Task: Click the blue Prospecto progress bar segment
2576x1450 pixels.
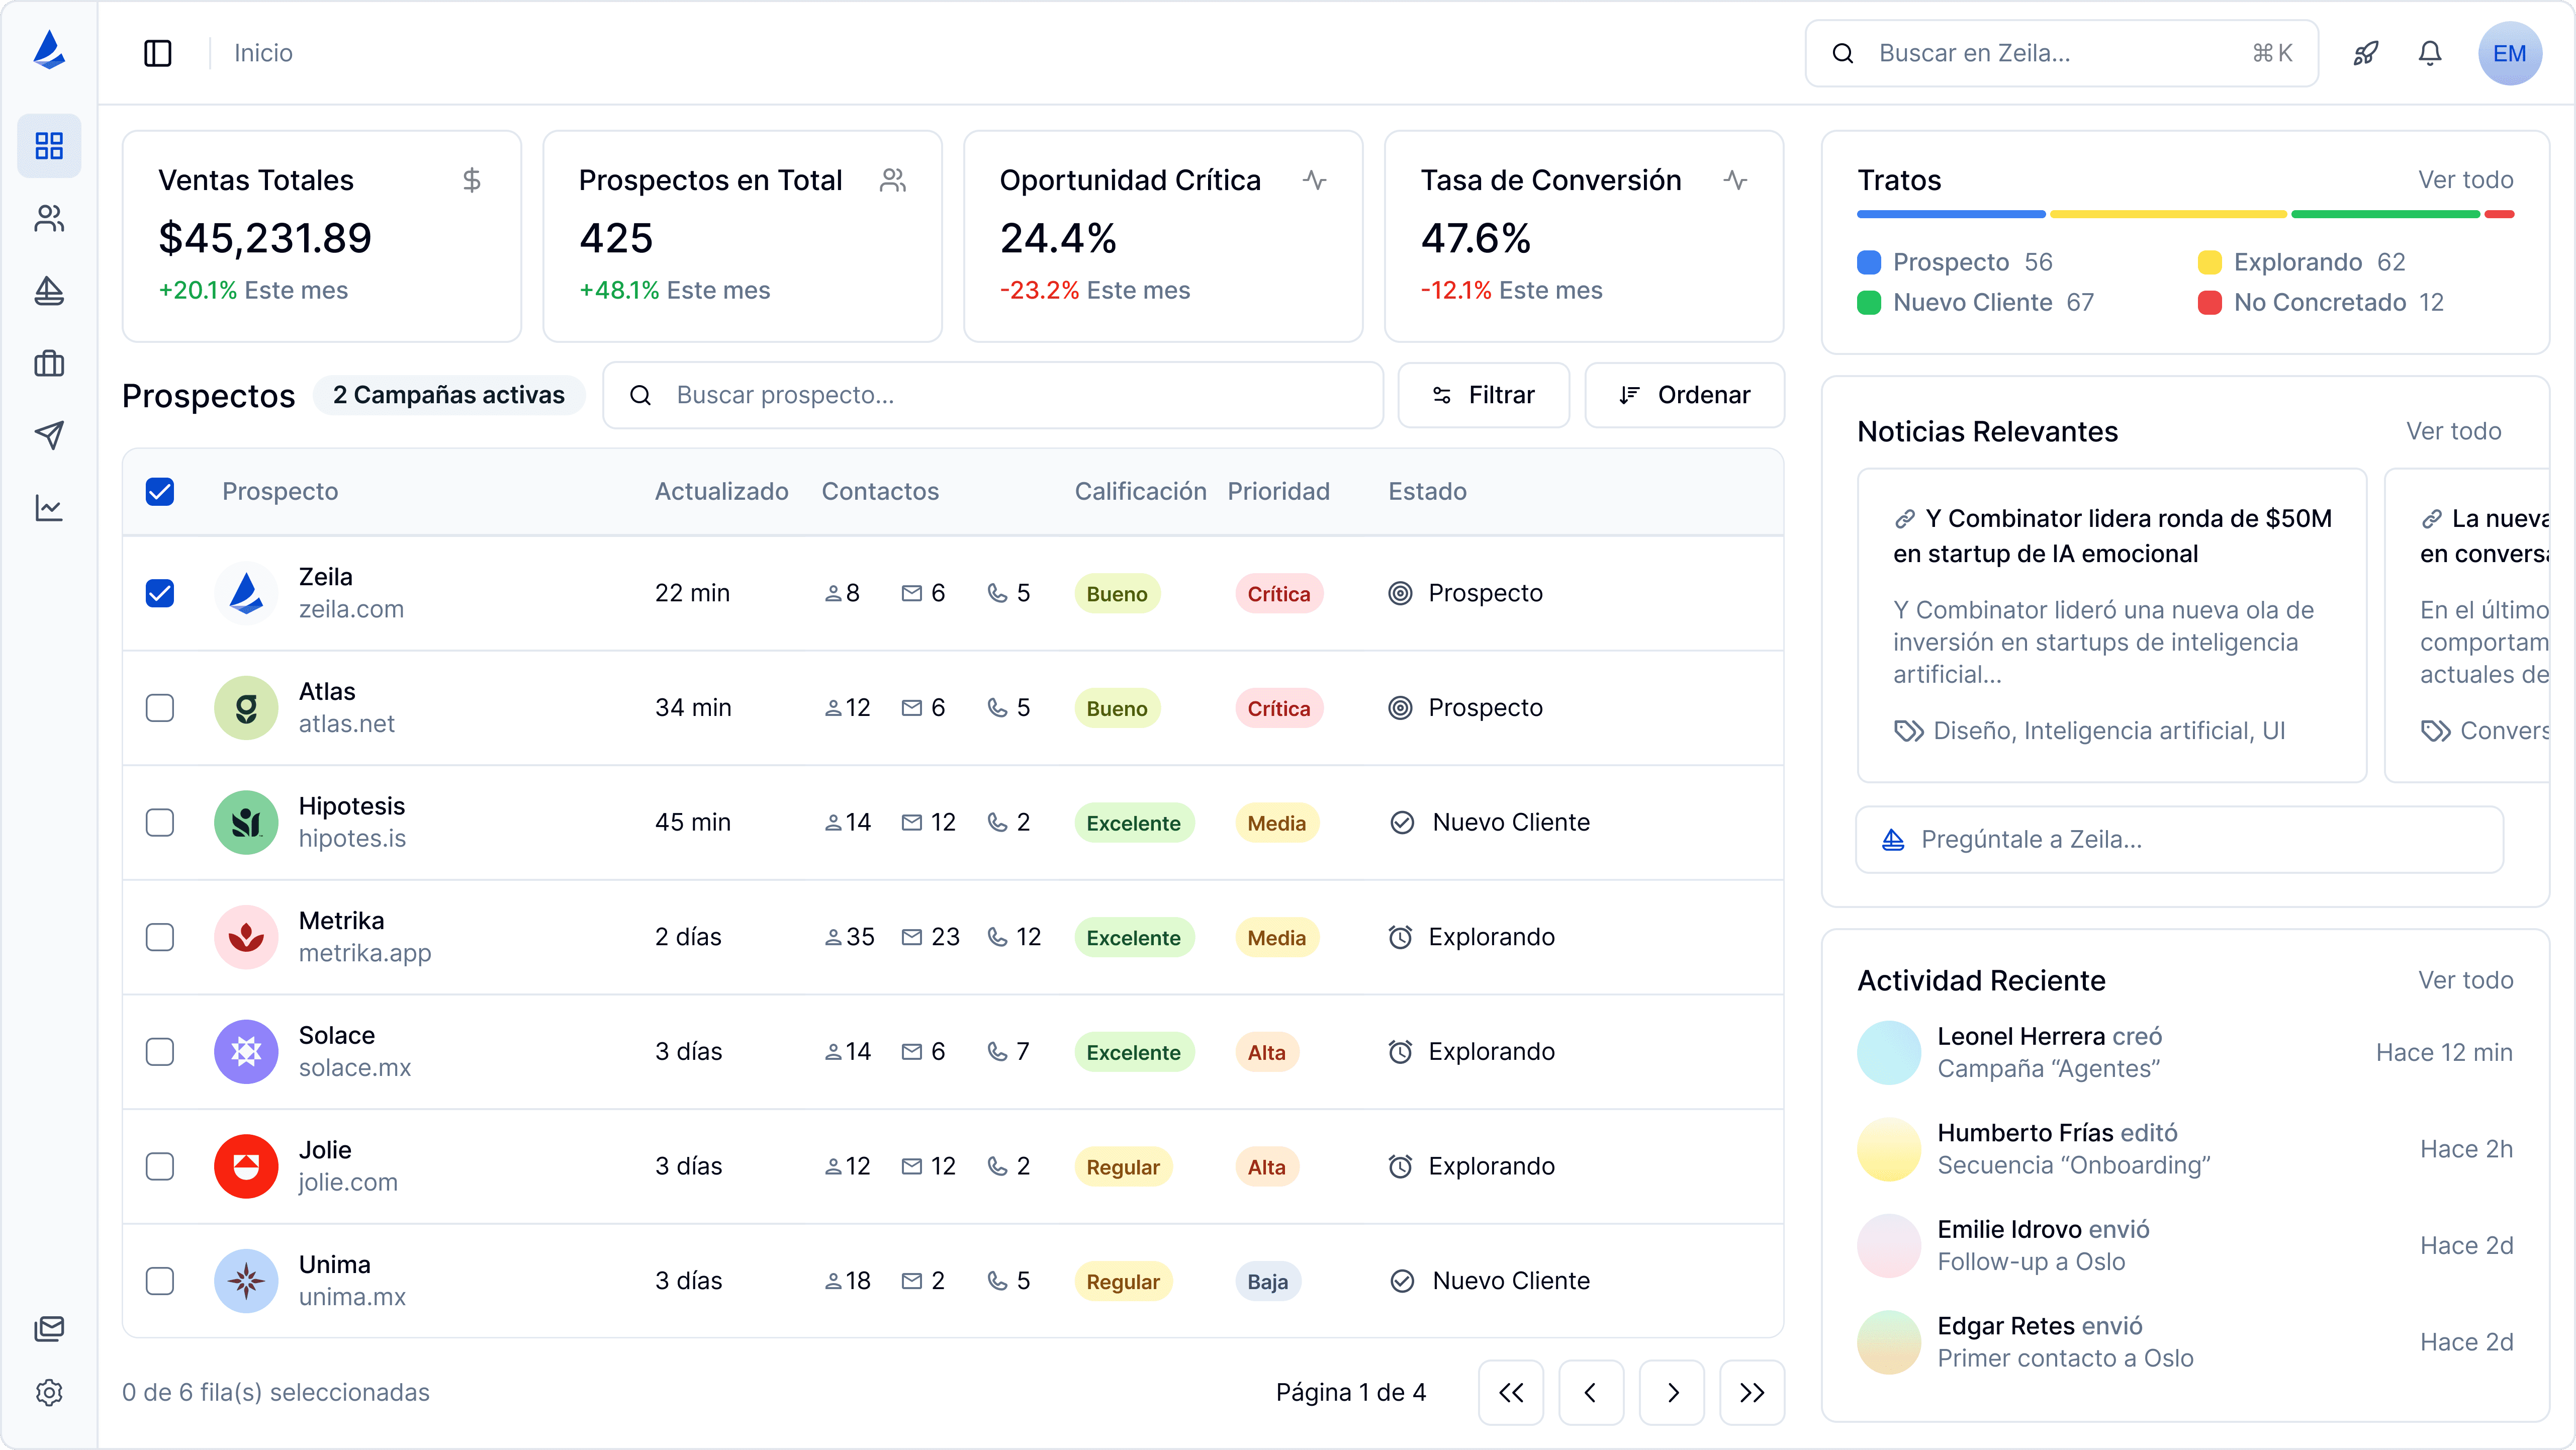Action: point(1950,214)
